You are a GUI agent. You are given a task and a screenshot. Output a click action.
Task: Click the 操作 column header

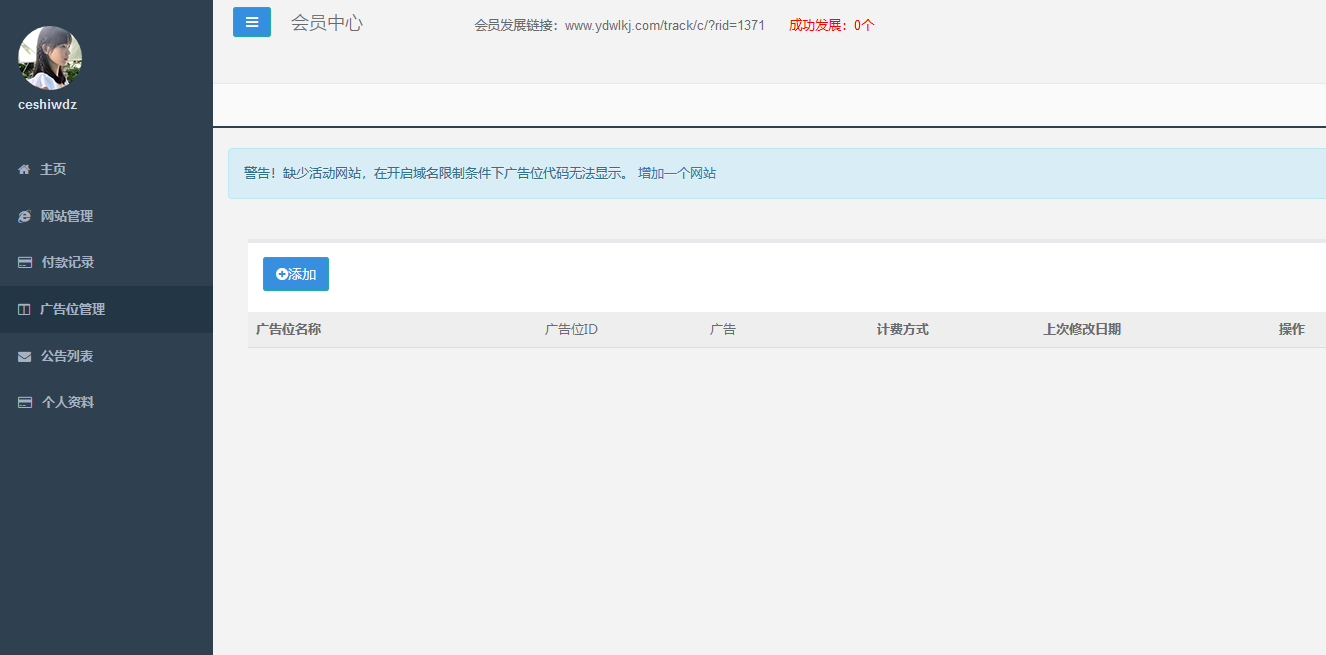click(x=1292, y=329)
